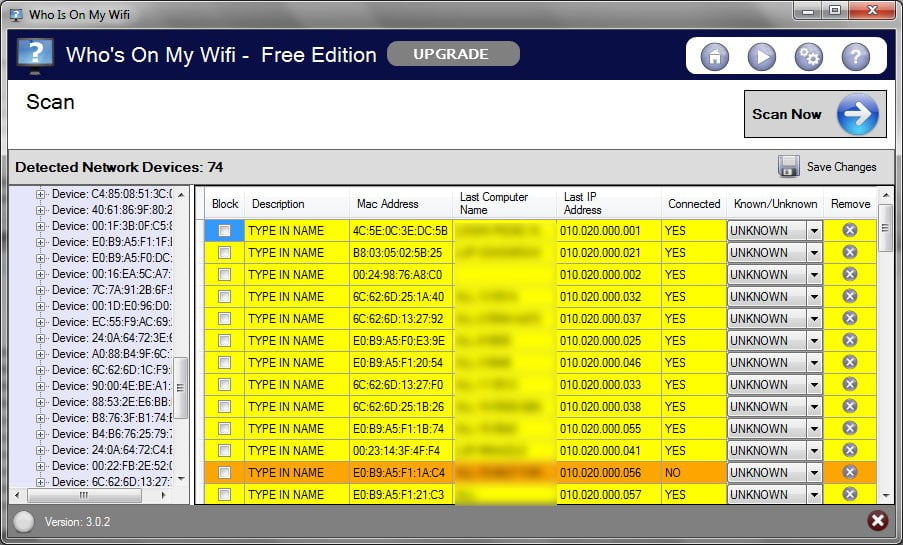Click the Connected column header
This screenshot has width=903, height=545.
click(694, 204)
